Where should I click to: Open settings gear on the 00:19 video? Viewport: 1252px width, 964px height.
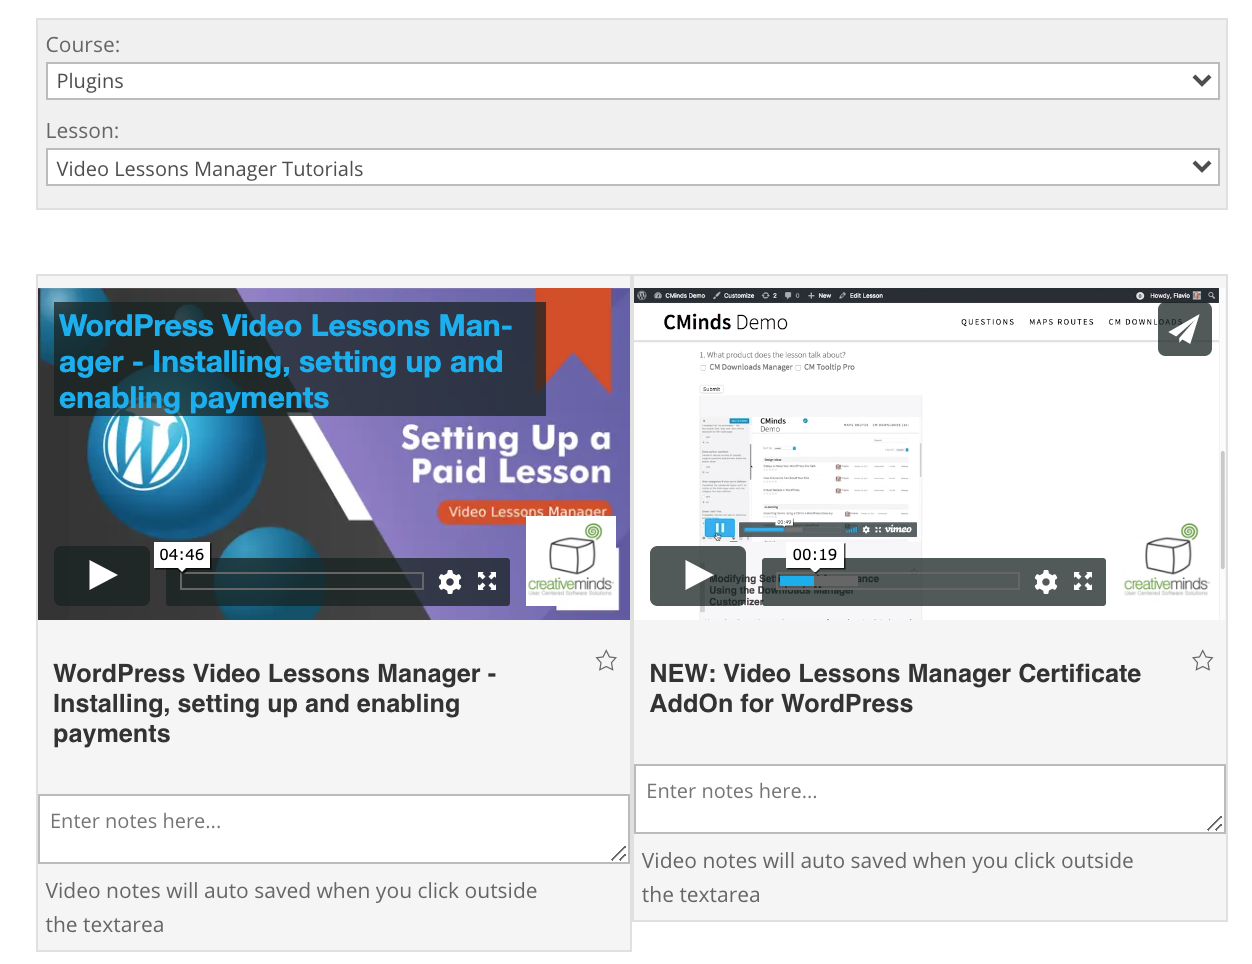coord(1046,582)
